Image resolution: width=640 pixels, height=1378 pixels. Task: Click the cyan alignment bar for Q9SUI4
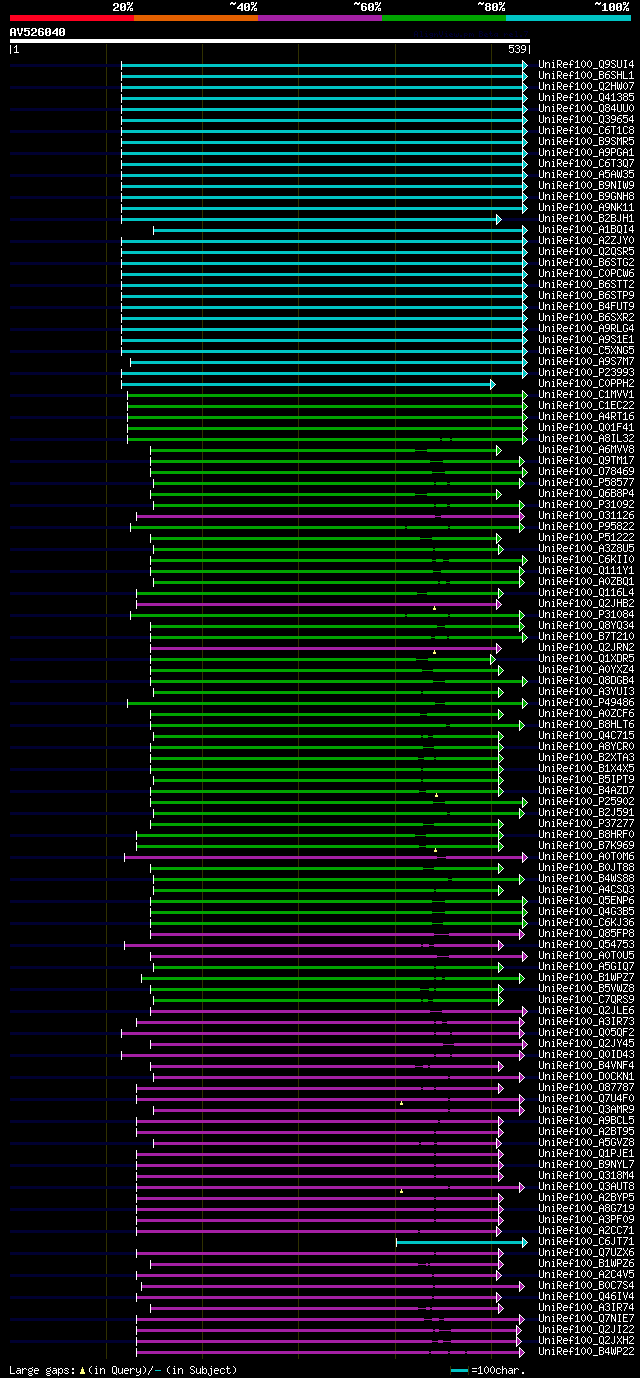324,65
